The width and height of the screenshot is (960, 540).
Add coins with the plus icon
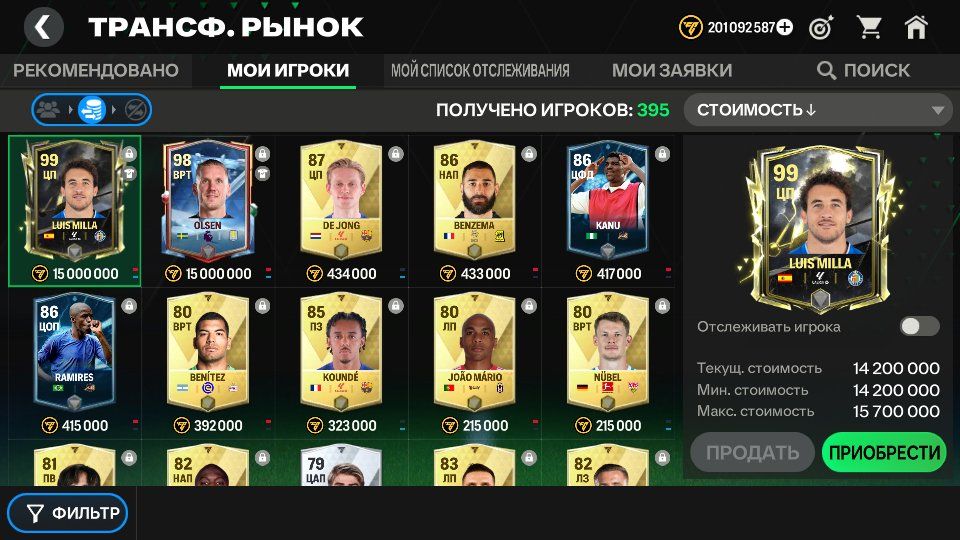tap(784, 28)
